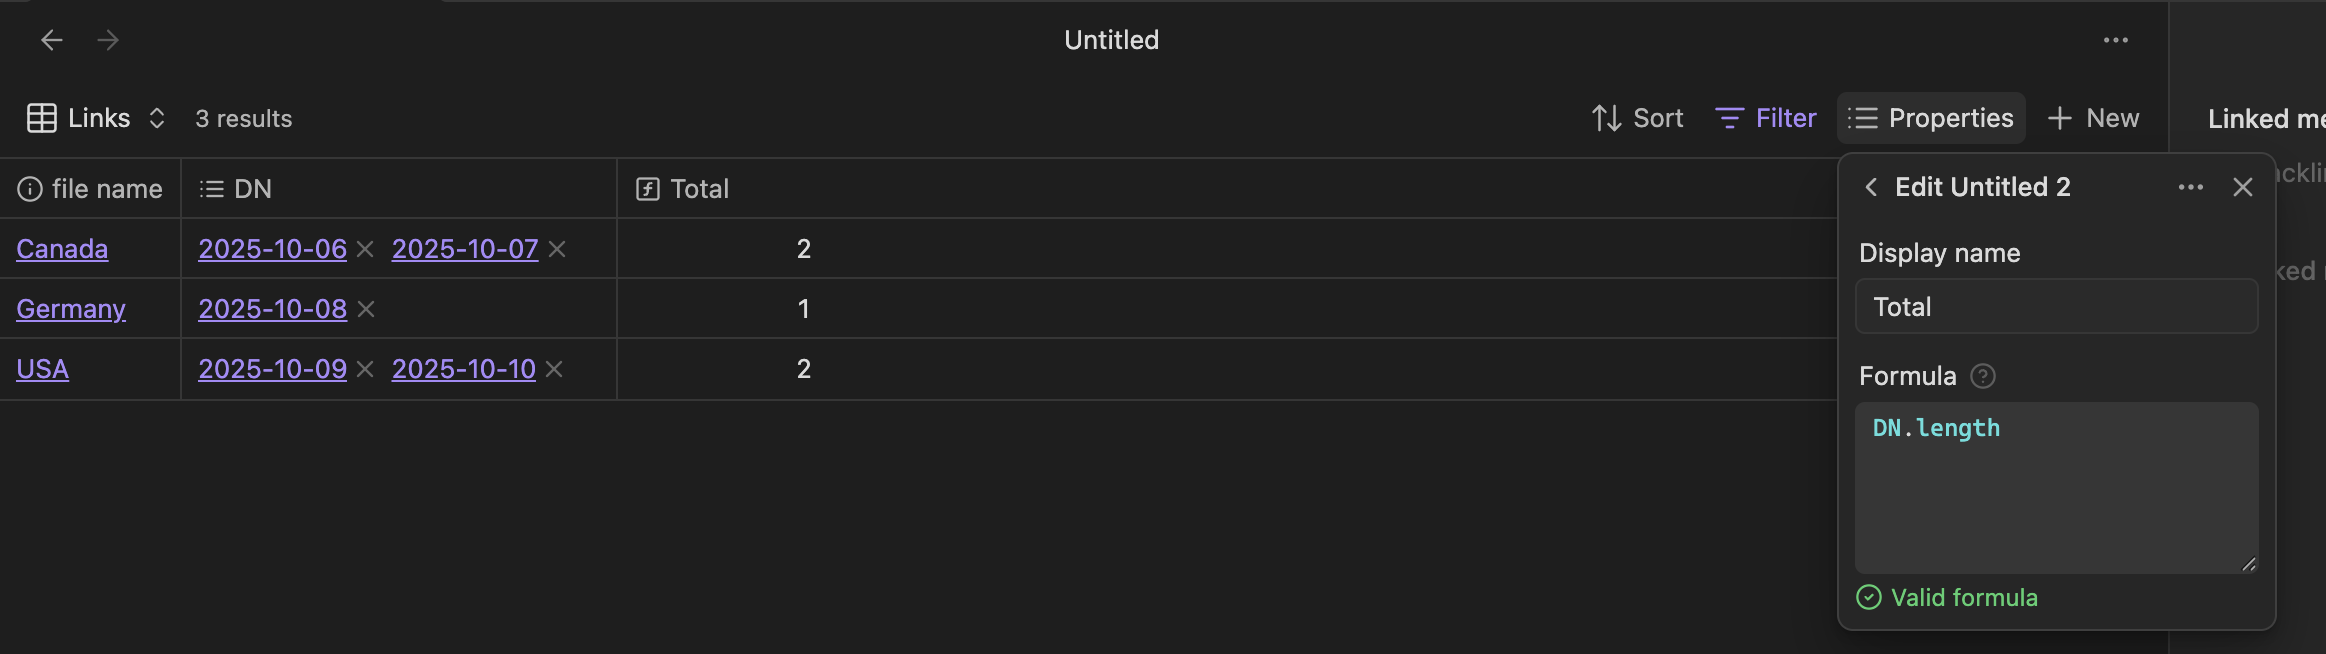Screen dimensions: 2326x654
Task: Click into the Display name field
Action: (2056, 307)
